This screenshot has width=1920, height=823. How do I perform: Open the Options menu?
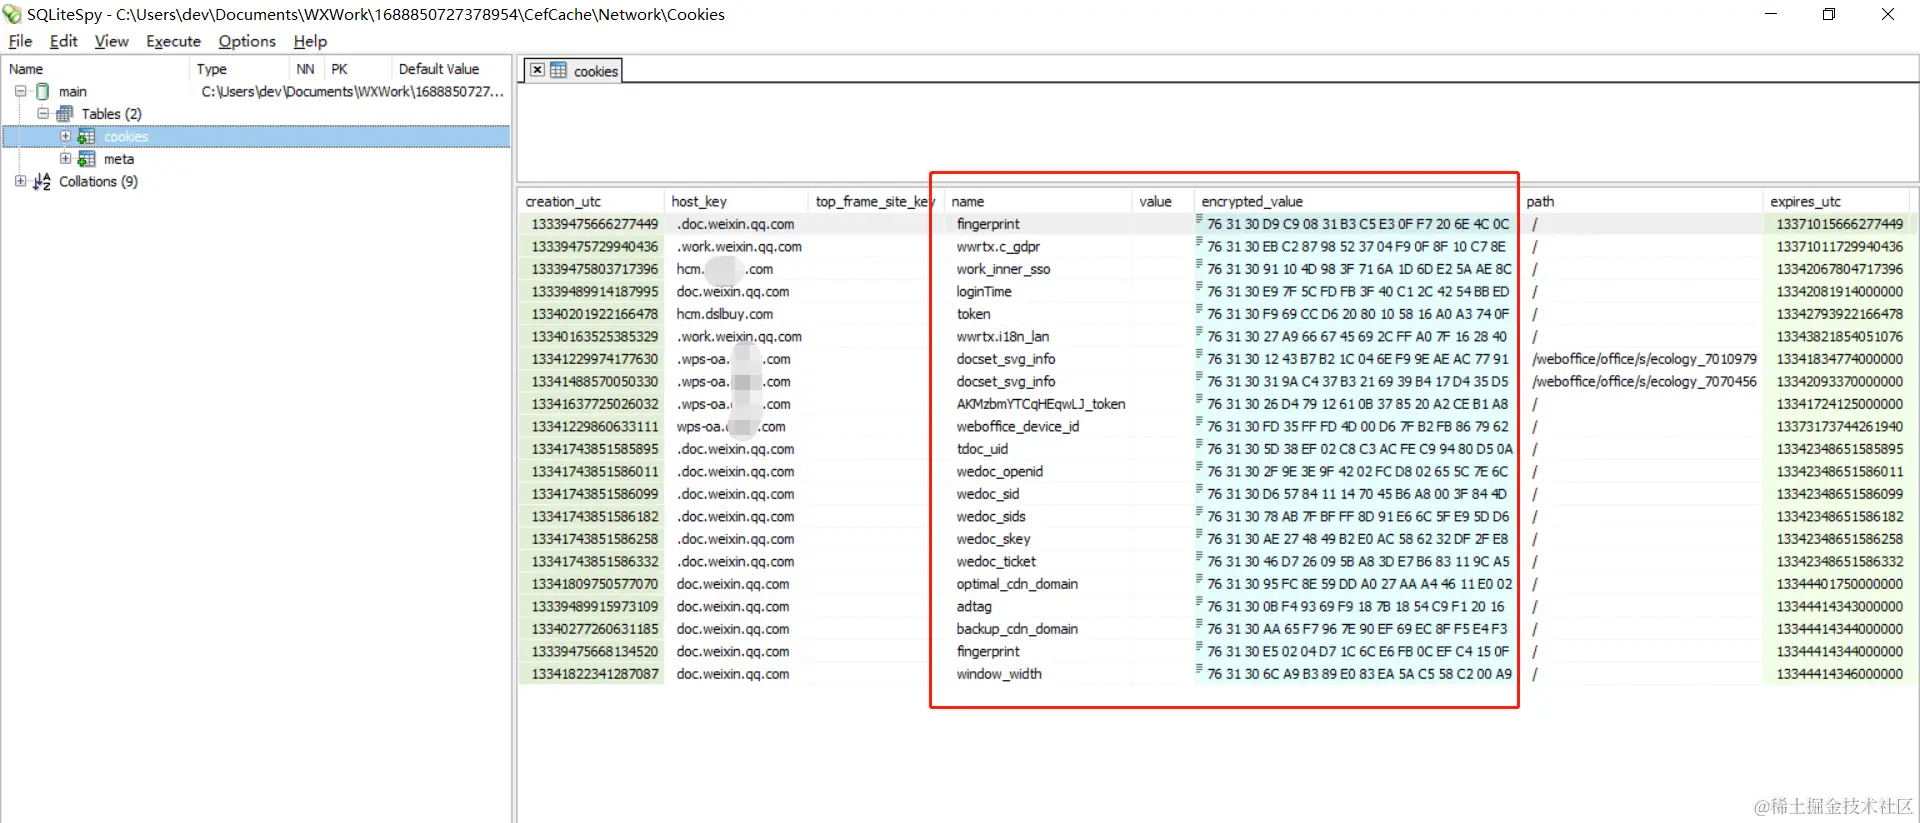click(247, 41)
